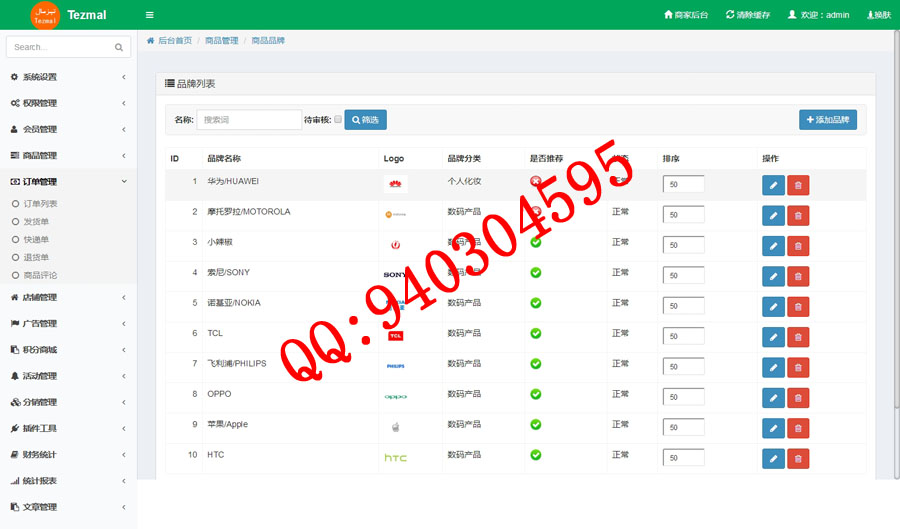Click delete trash icon for OPPO row

coord(798,398)
